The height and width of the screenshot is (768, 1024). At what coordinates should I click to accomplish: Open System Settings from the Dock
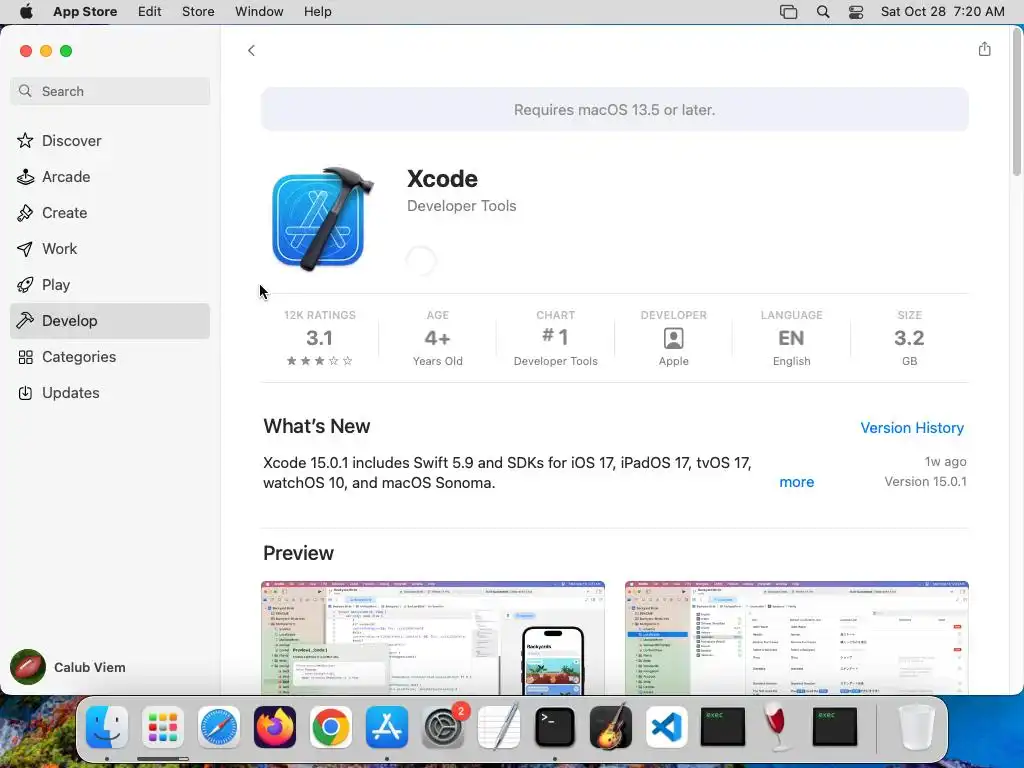[443, 727]
